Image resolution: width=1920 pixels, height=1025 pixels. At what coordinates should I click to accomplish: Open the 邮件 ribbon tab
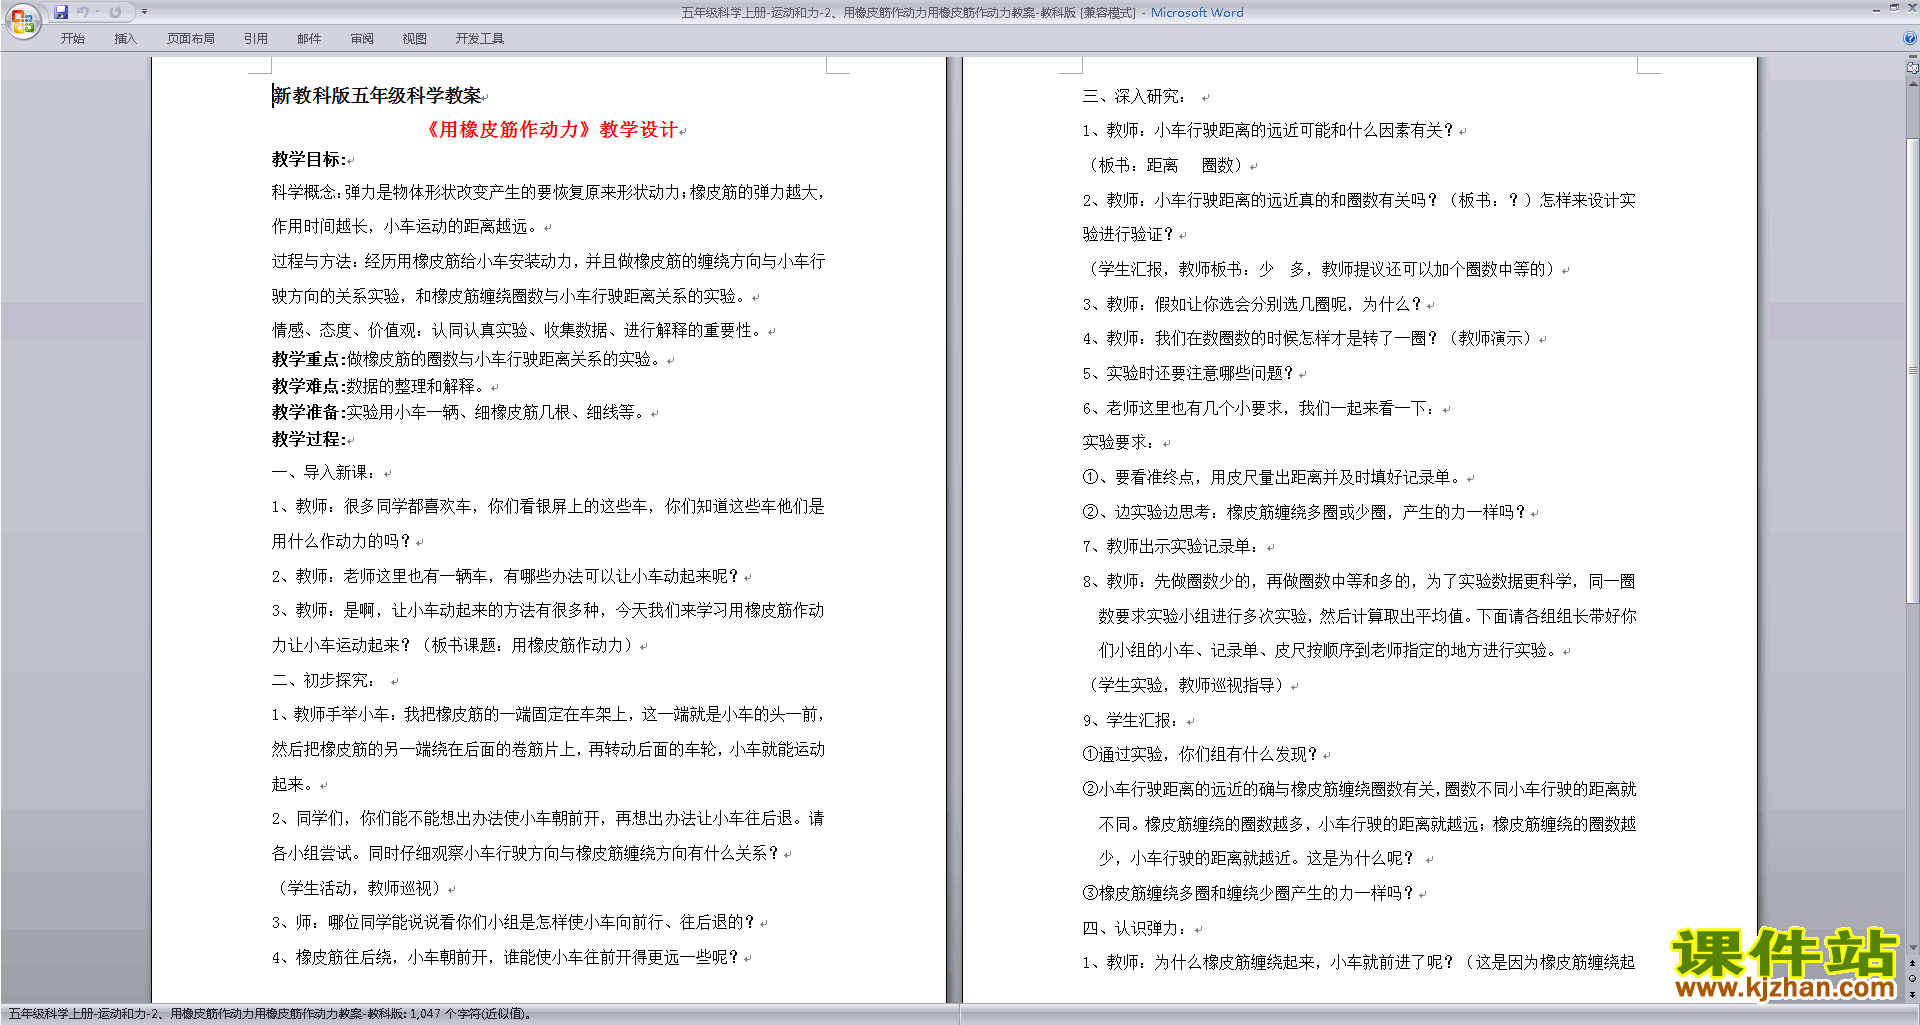pyautogui.click(x=309, y=39)
